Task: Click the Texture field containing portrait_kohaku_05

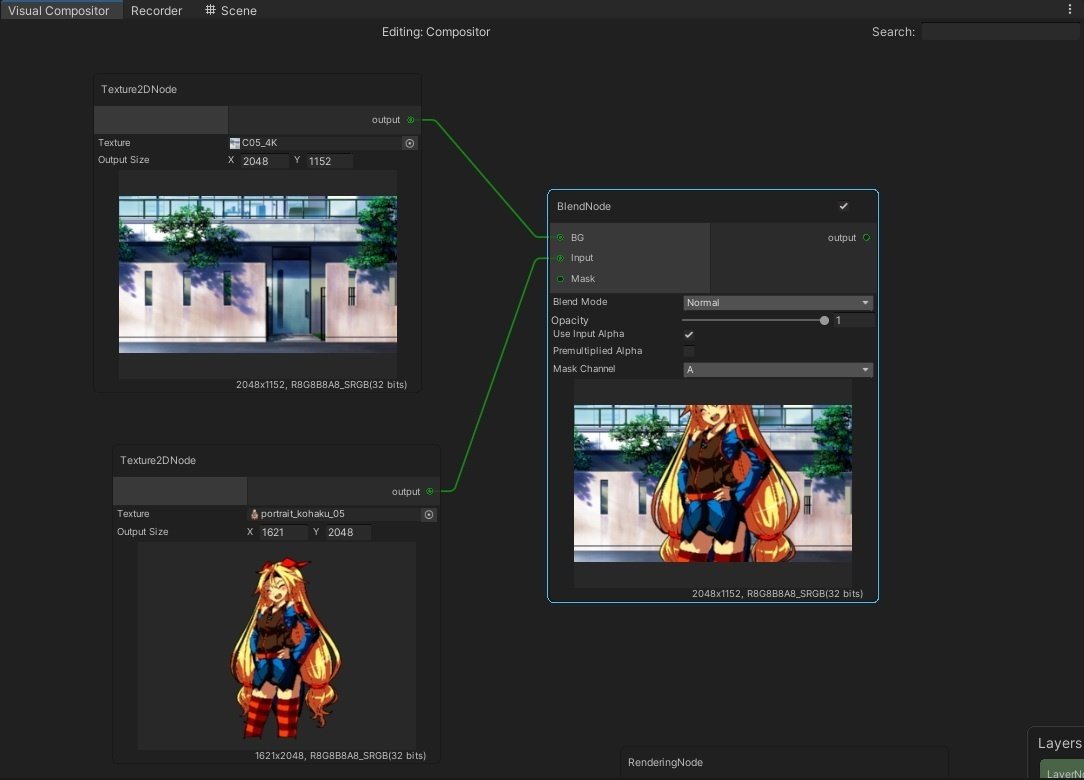Action: tap(342, 514)
